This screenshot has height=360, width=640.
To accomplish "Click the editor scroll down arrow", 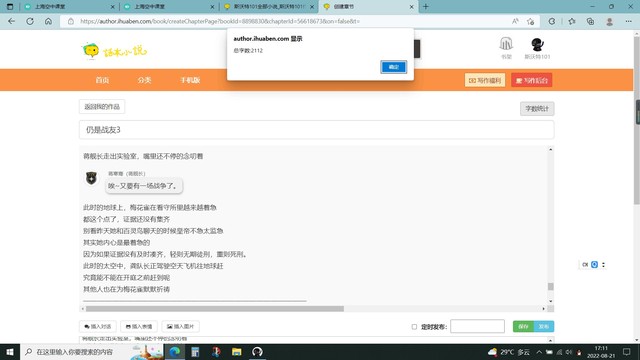I will [551, 301].
